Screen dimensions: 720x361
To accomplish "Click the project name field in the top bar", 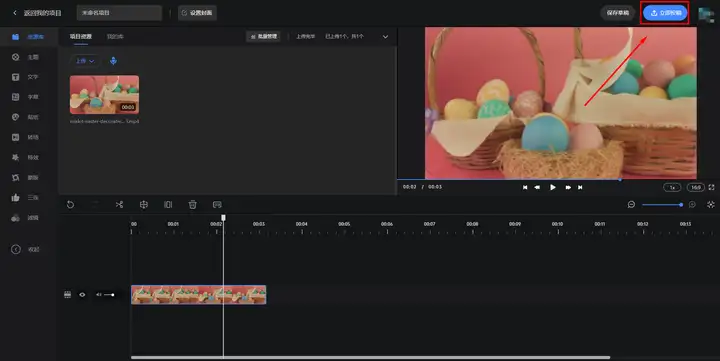I will [119, 13].
